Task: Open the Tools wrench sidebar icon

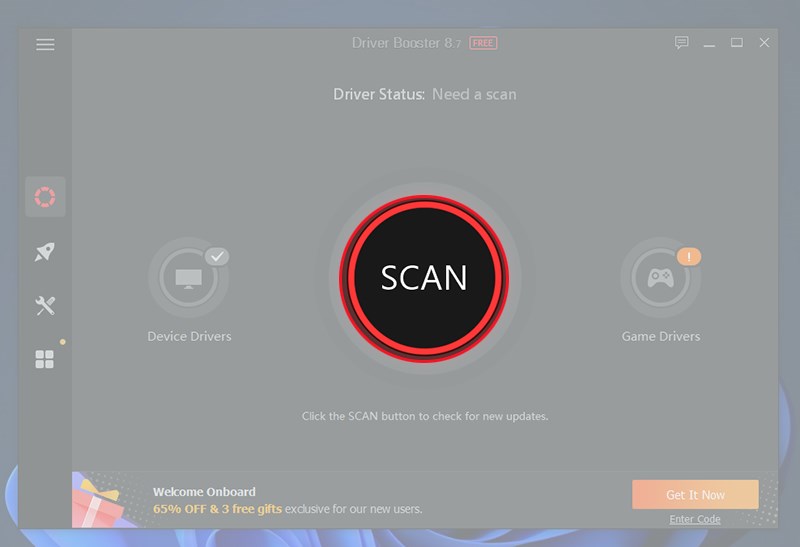Action: tap(45, 306)
